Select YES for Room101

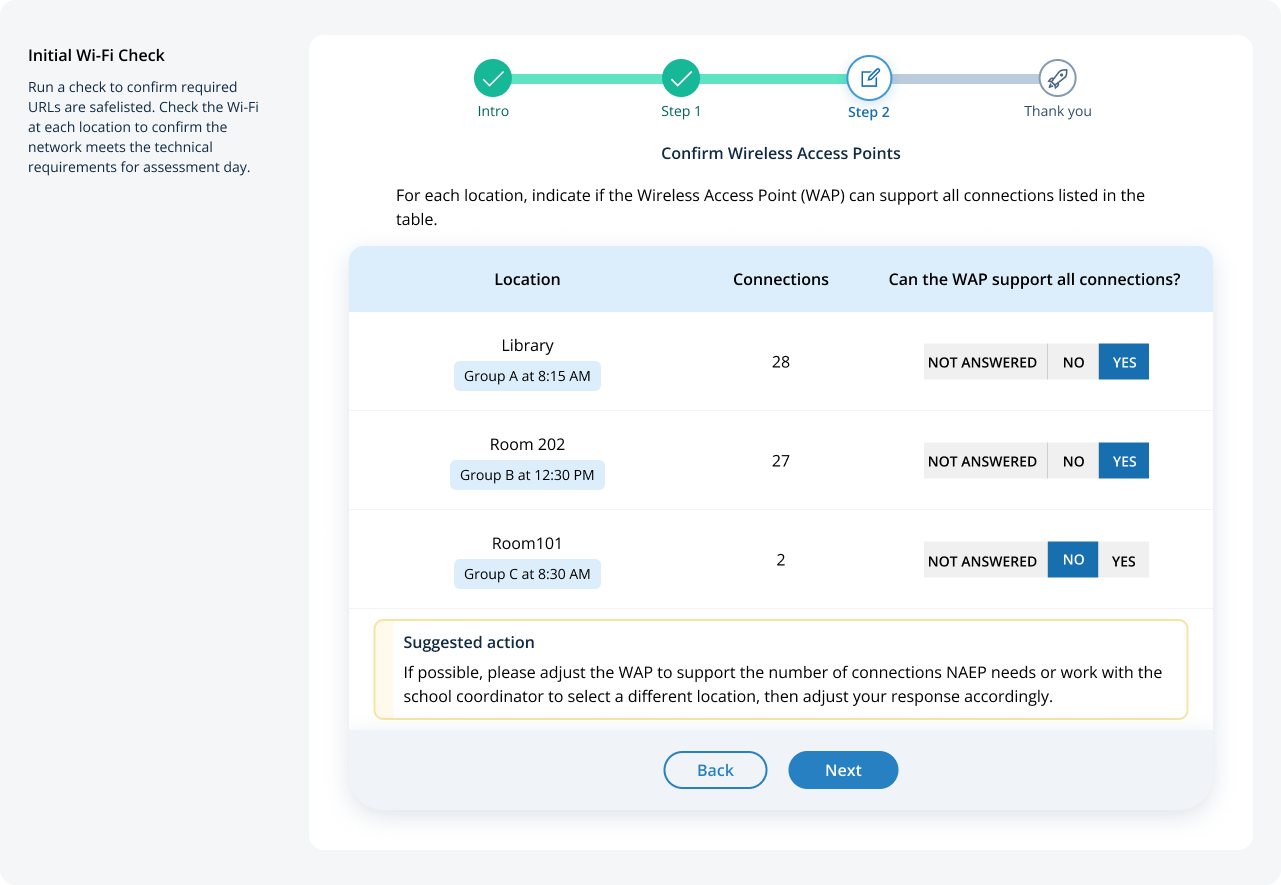[x=1124, y=561]
